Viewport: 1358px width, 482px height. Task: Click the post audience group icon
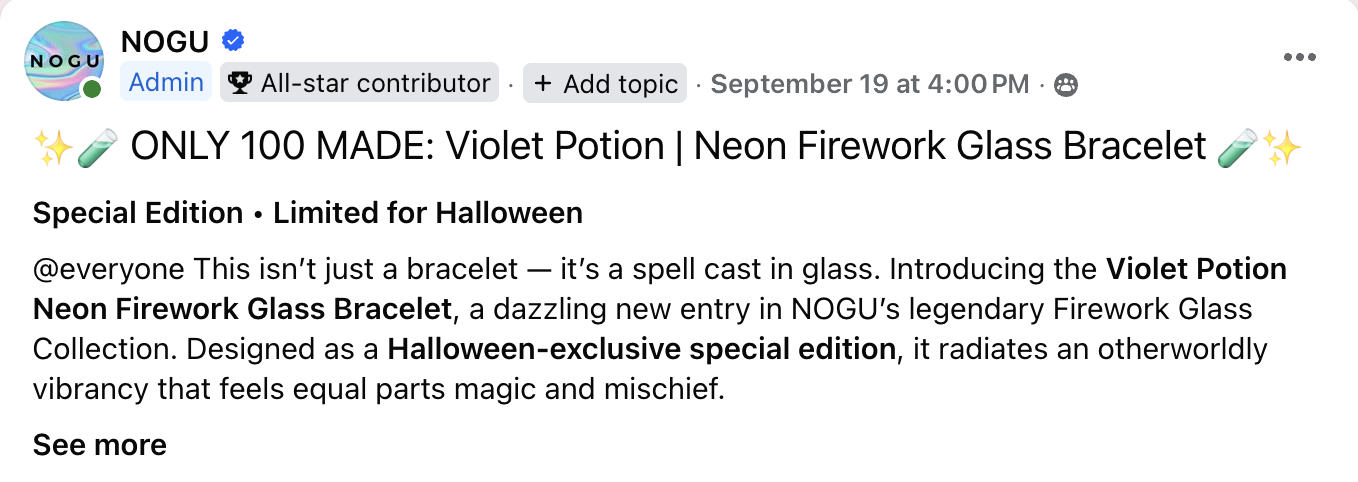(x=1066, y=84)
